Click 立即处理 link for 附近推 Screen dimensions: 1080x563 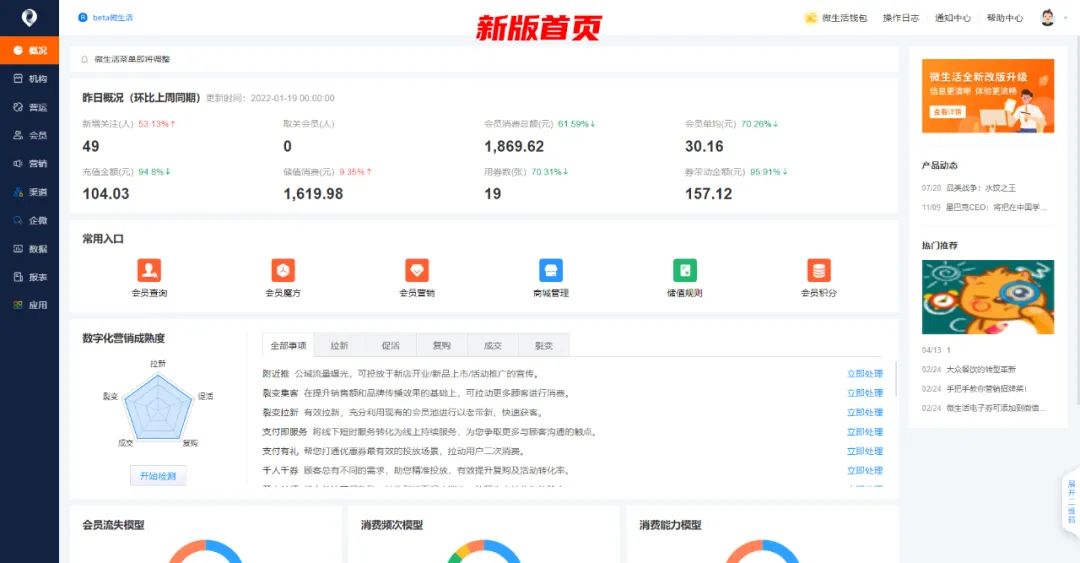point(864,373)
